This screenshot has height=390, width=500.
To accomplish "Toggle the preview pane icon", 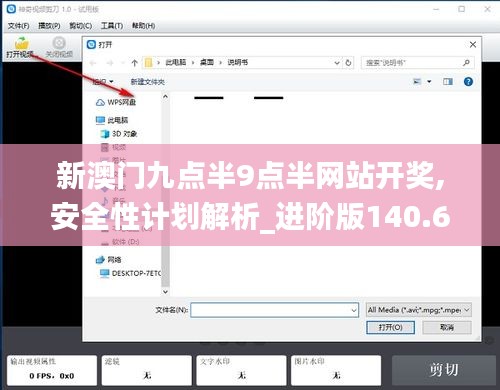I will click(x=448, y=82).
